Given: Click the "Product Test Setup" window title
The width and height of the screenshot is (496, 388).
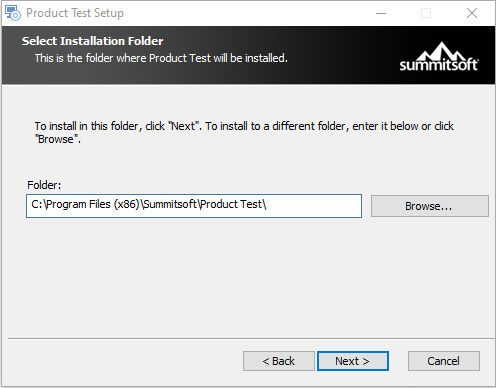Looking at the screenshot, I should point(75,13).
